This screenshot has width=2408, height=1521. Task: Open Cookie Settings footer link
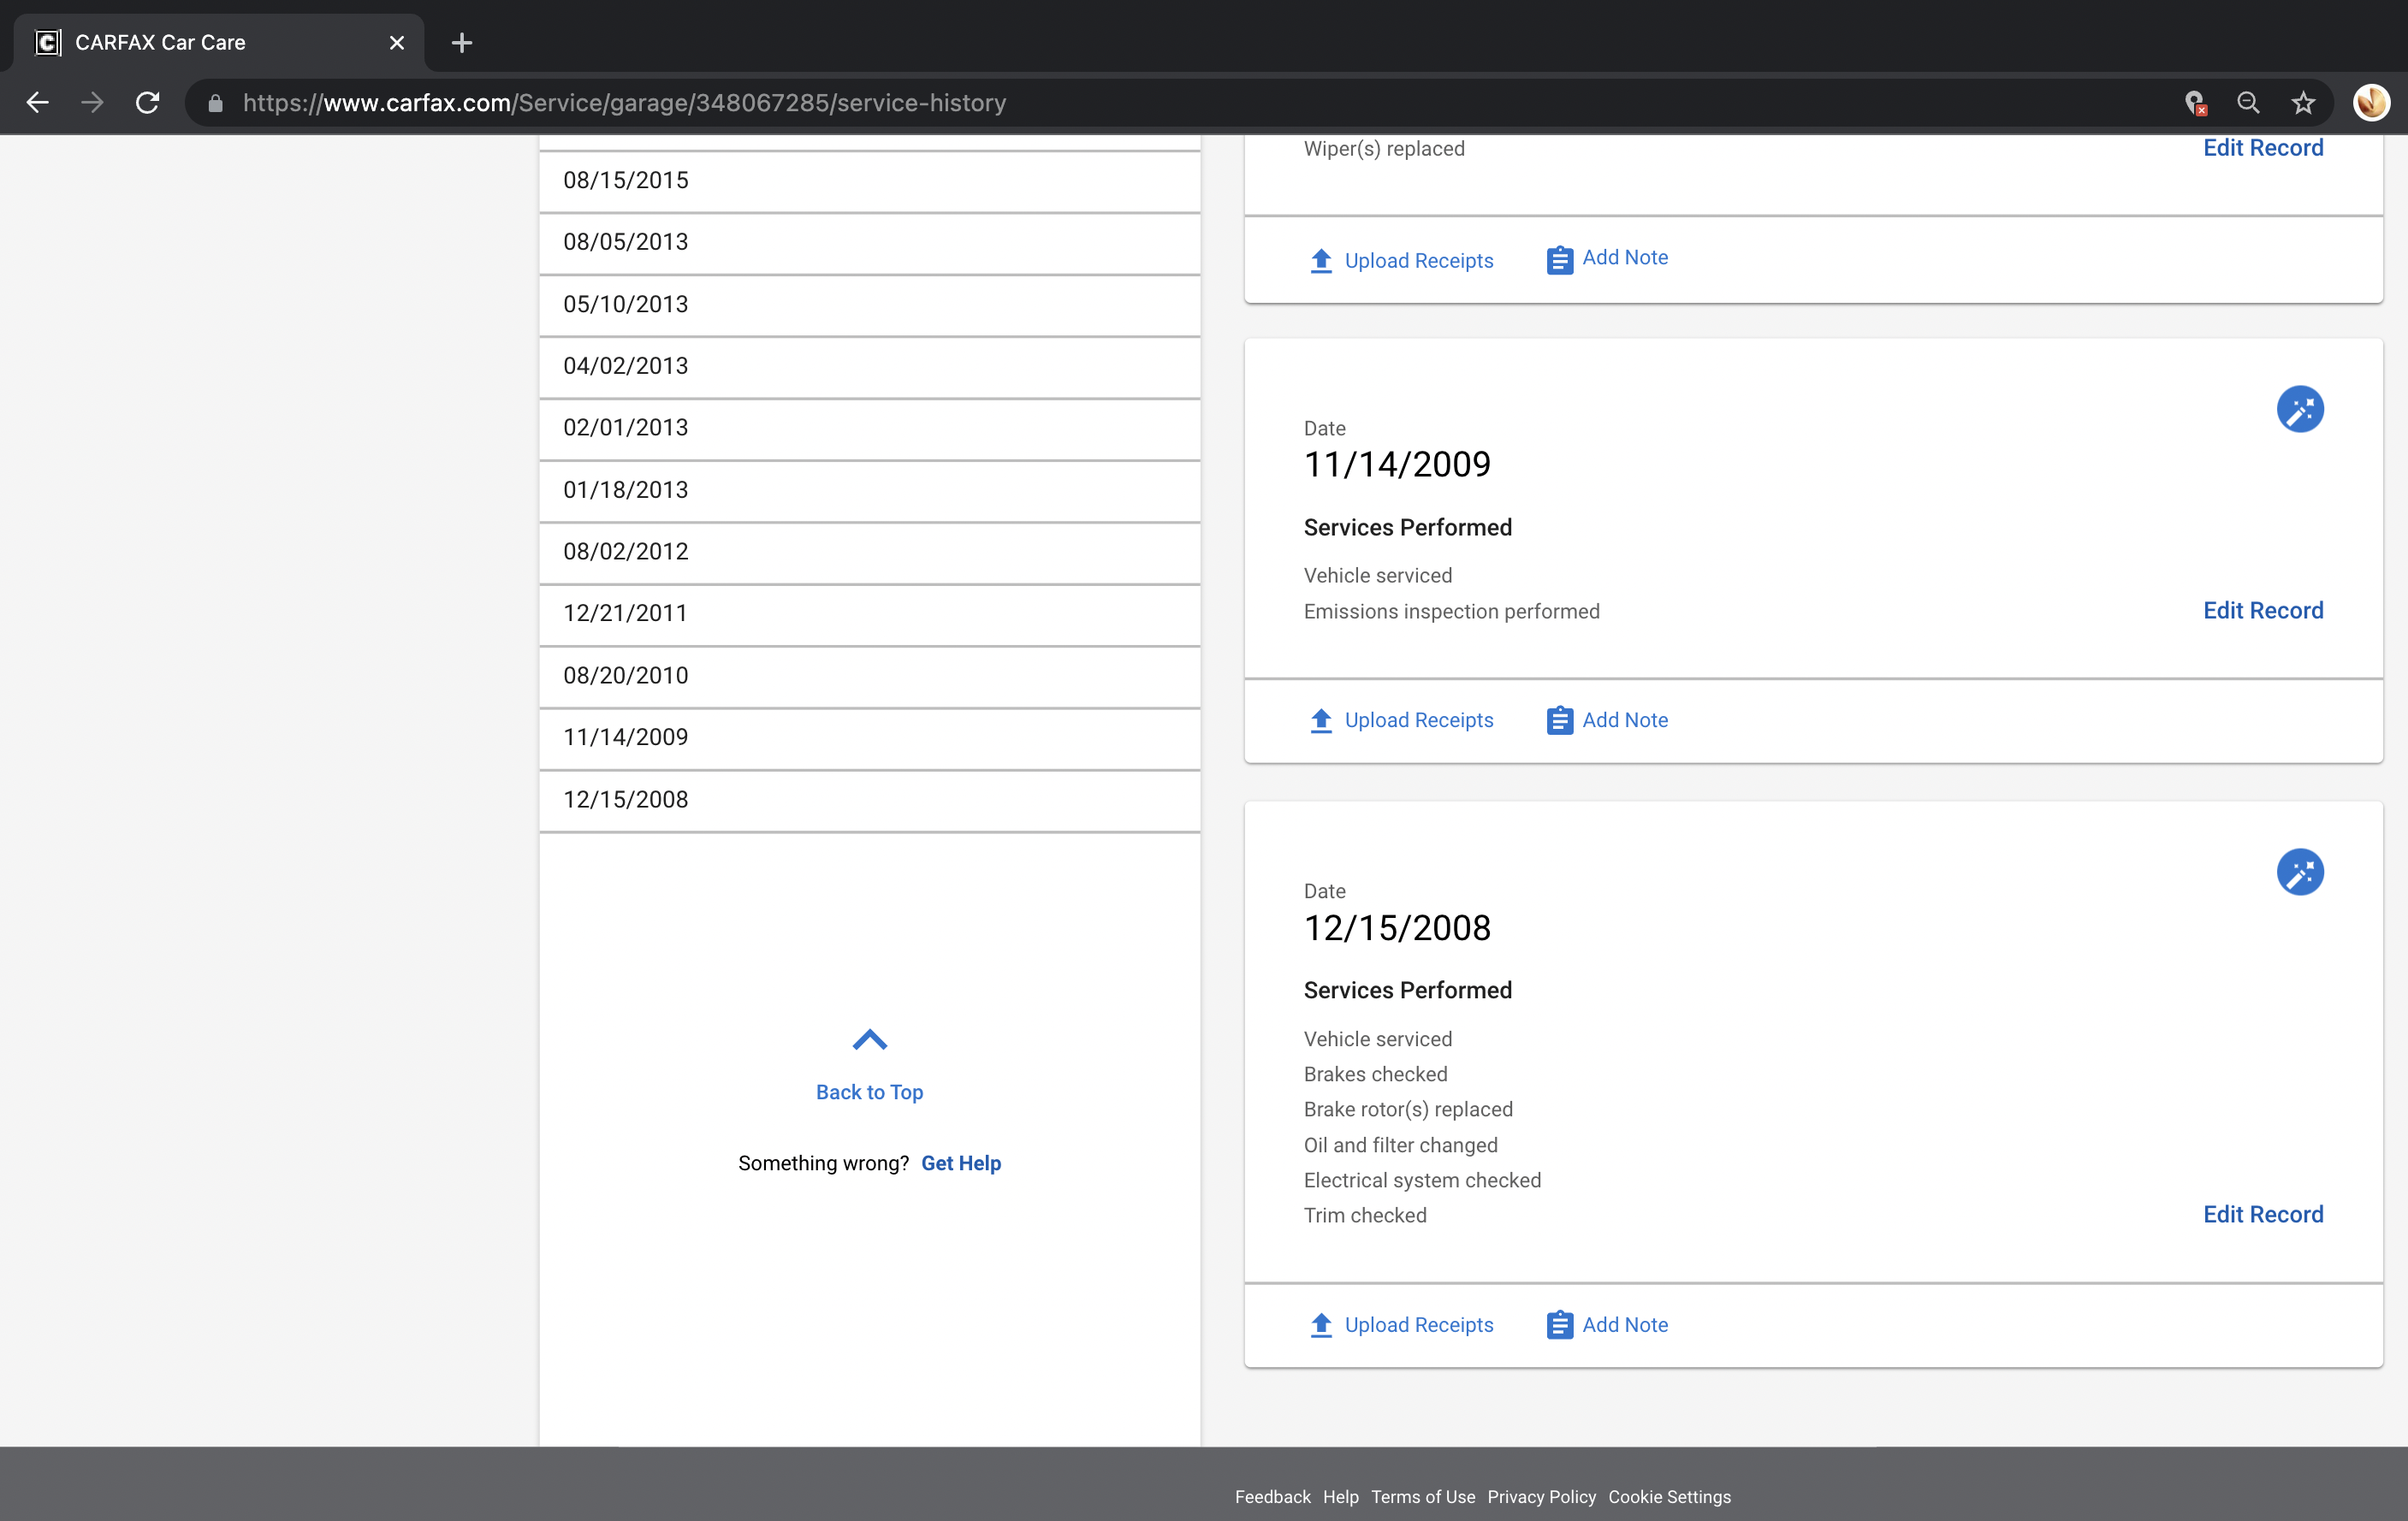1669,1497
